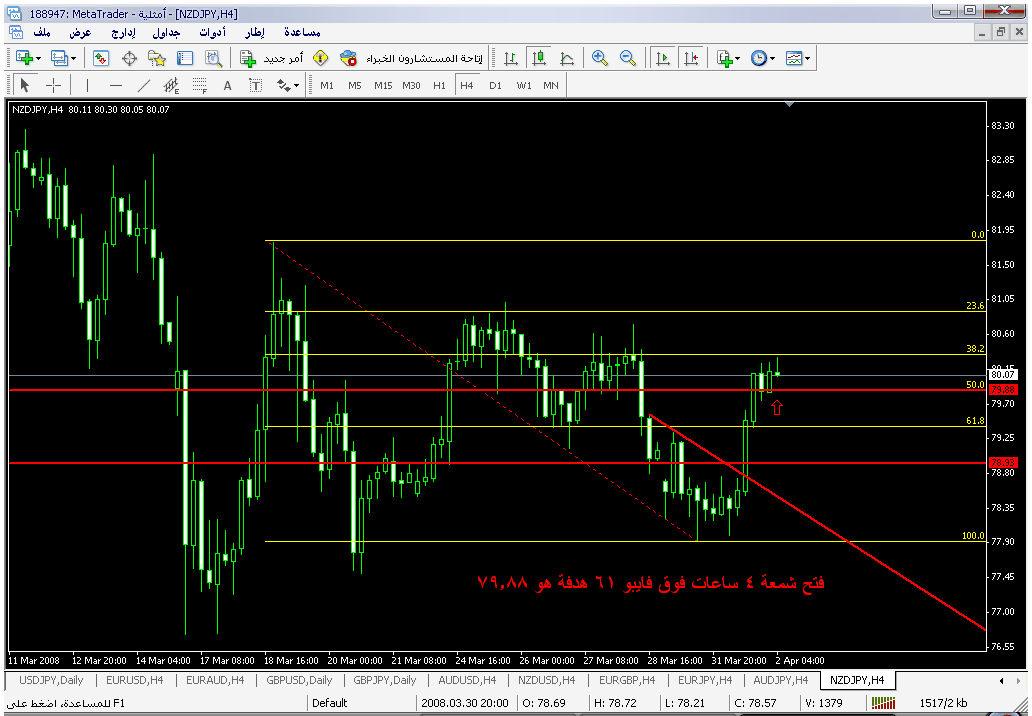
Task: Open the Market Watch window icon
Action: (x=101, y=58)
